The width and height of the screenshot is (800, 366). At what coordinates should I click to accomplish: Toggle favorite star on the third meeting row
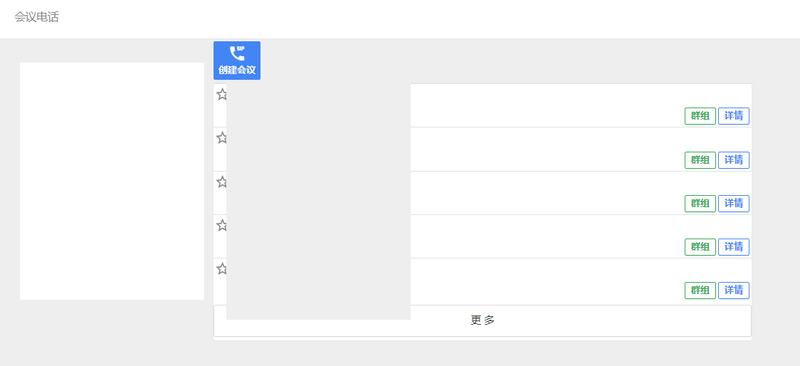(x=221, y=182)
